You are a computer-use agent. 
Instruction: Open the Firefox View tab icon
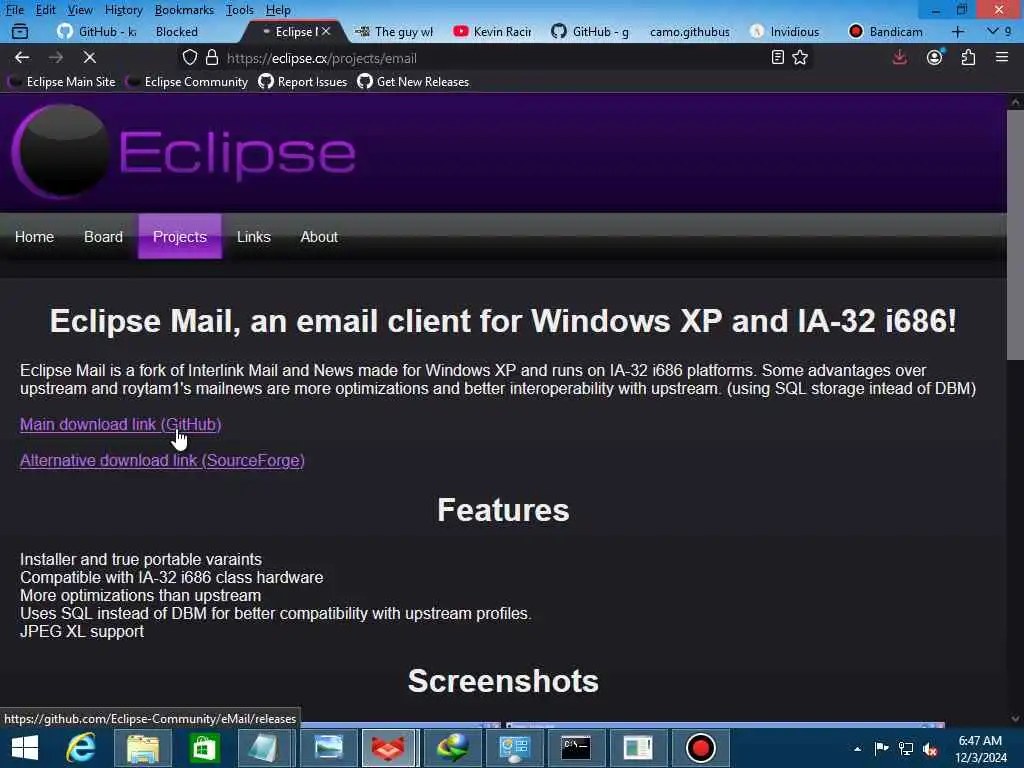point(20,31)
